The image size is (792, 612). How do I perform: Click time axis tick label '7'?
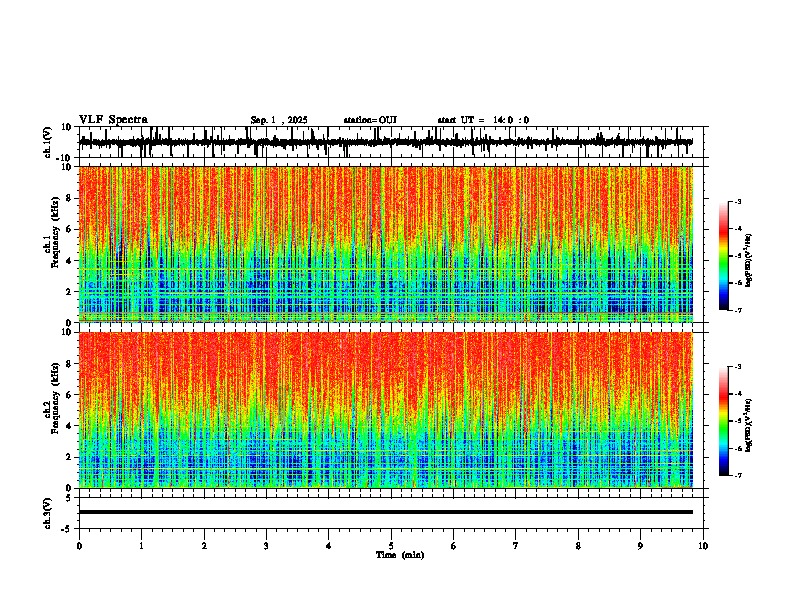[x=516, y=546]
